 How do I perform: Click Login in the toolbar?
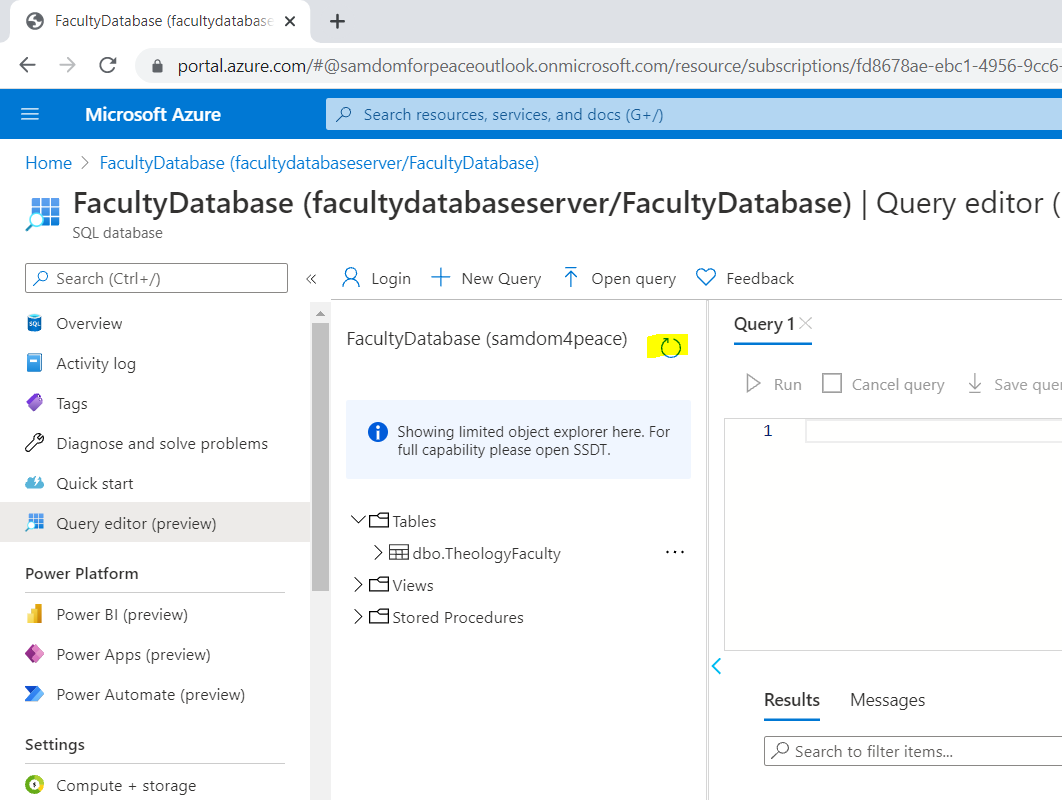pyautogui.click(x=377, y=278)
